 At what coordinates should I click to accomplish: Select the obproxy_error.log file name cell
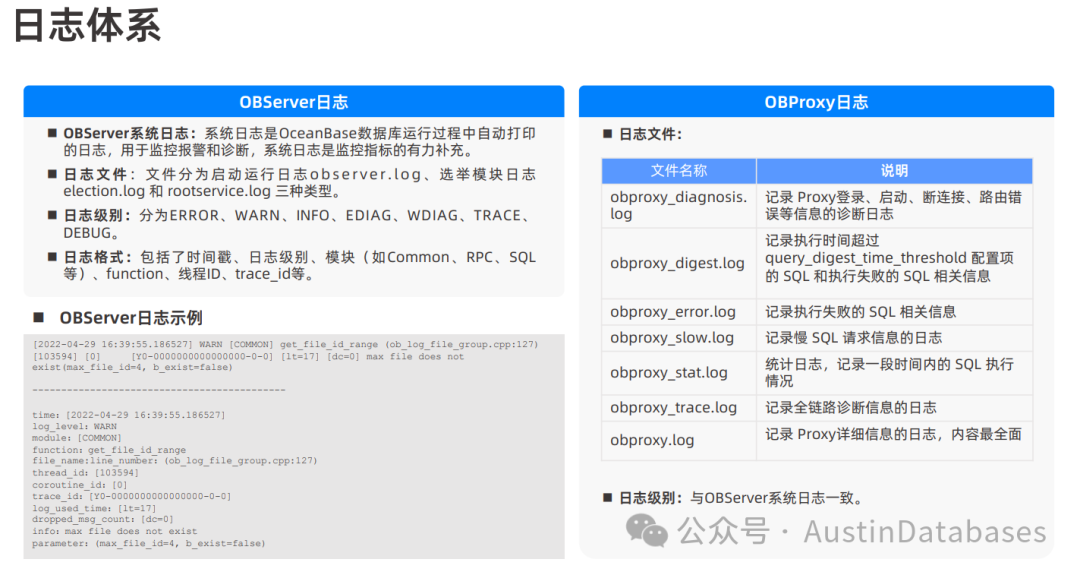(x=678, y=312)
